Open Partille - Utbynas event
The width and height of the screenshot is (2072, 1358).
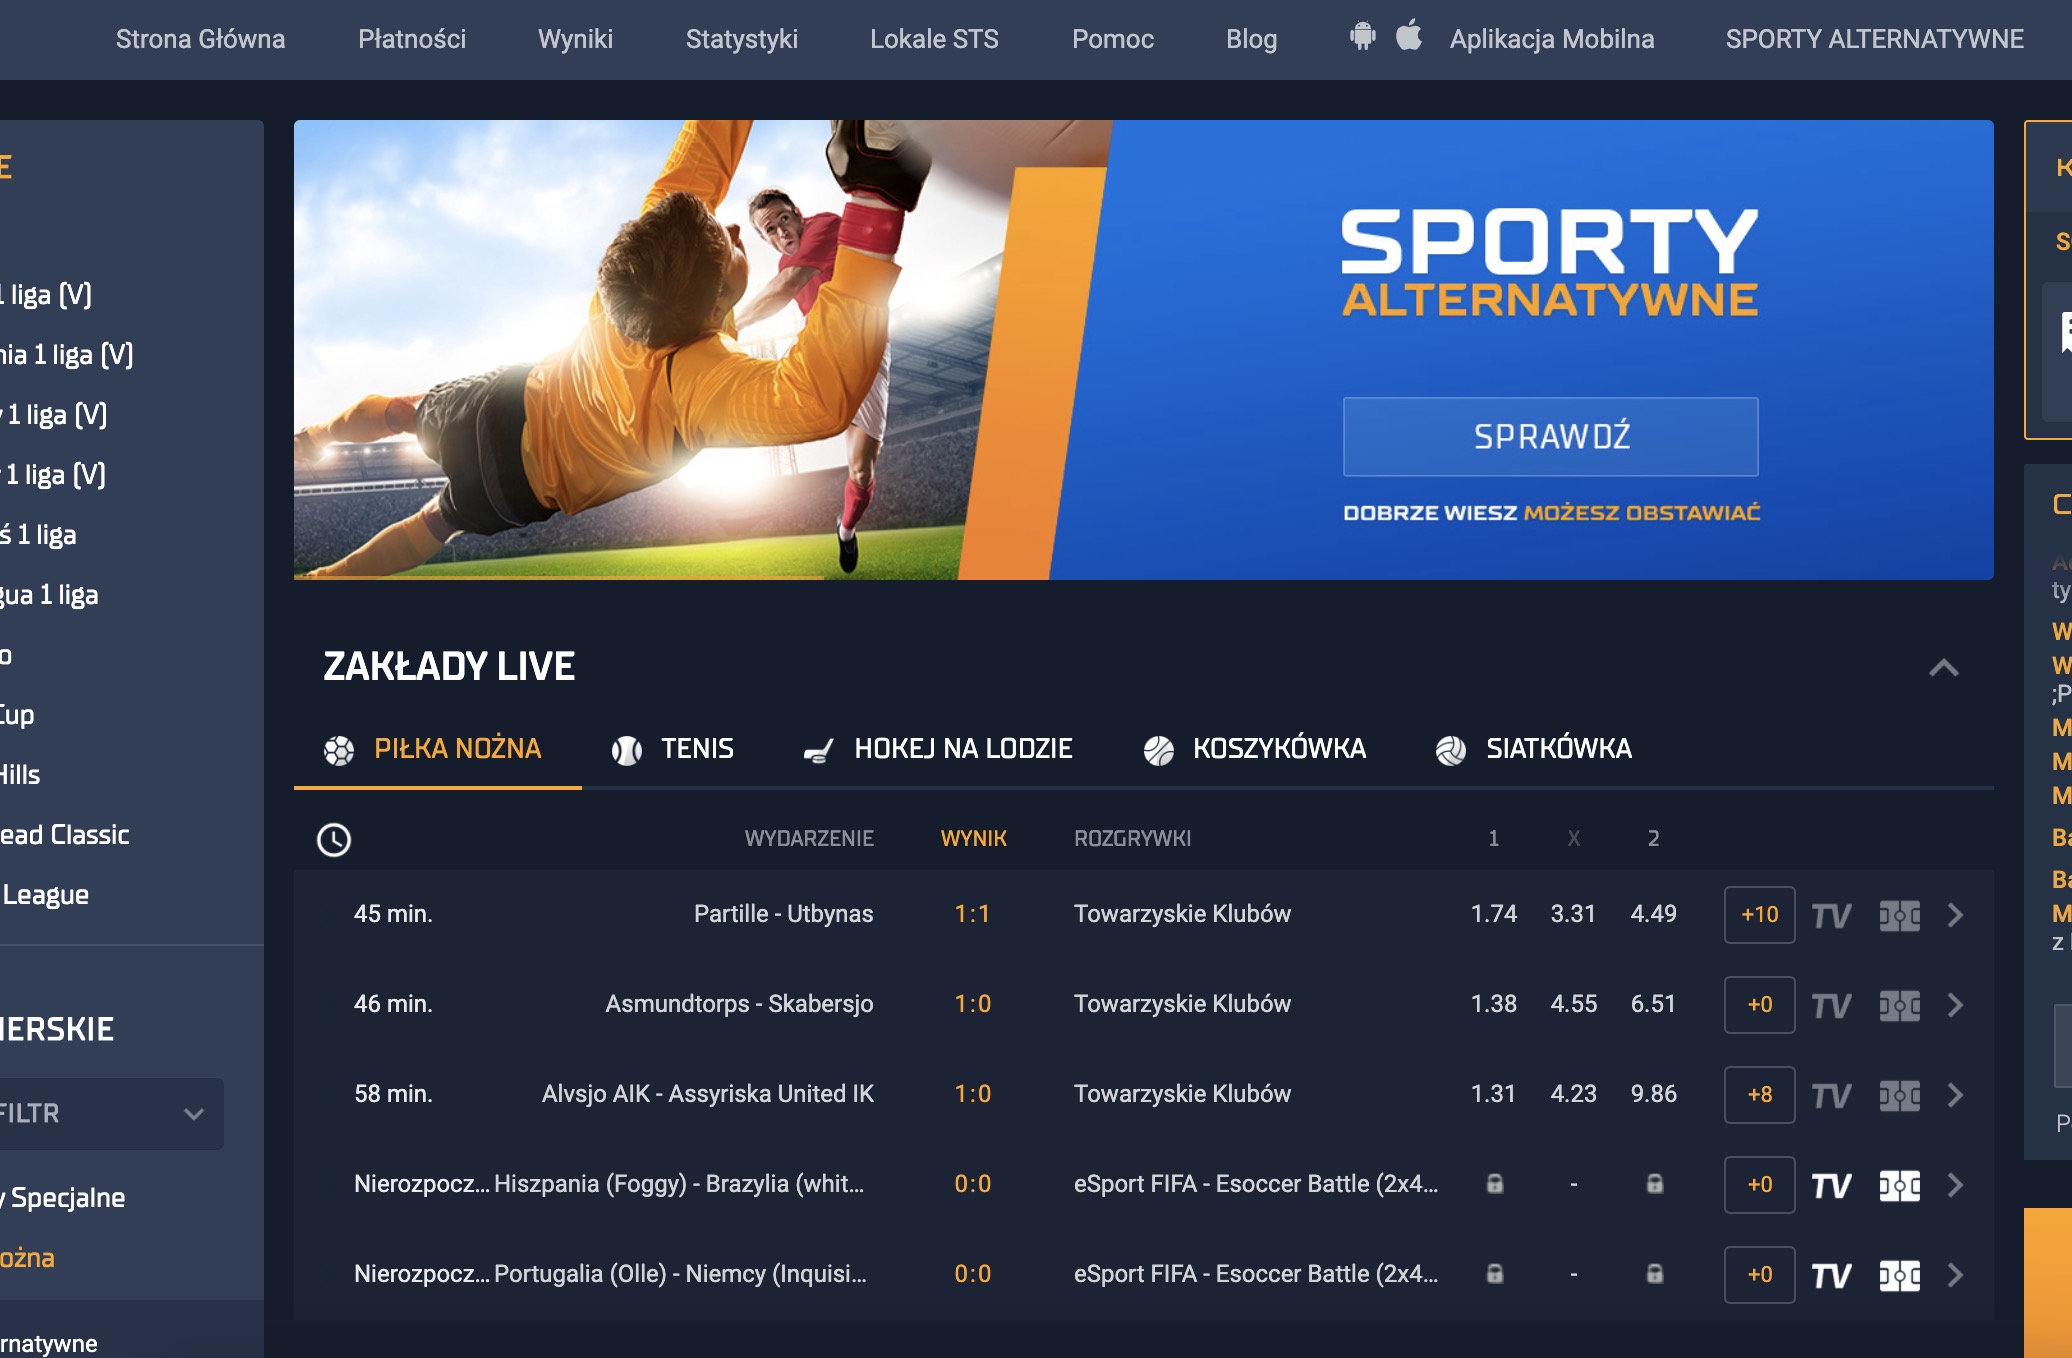[x=783, y=914]
